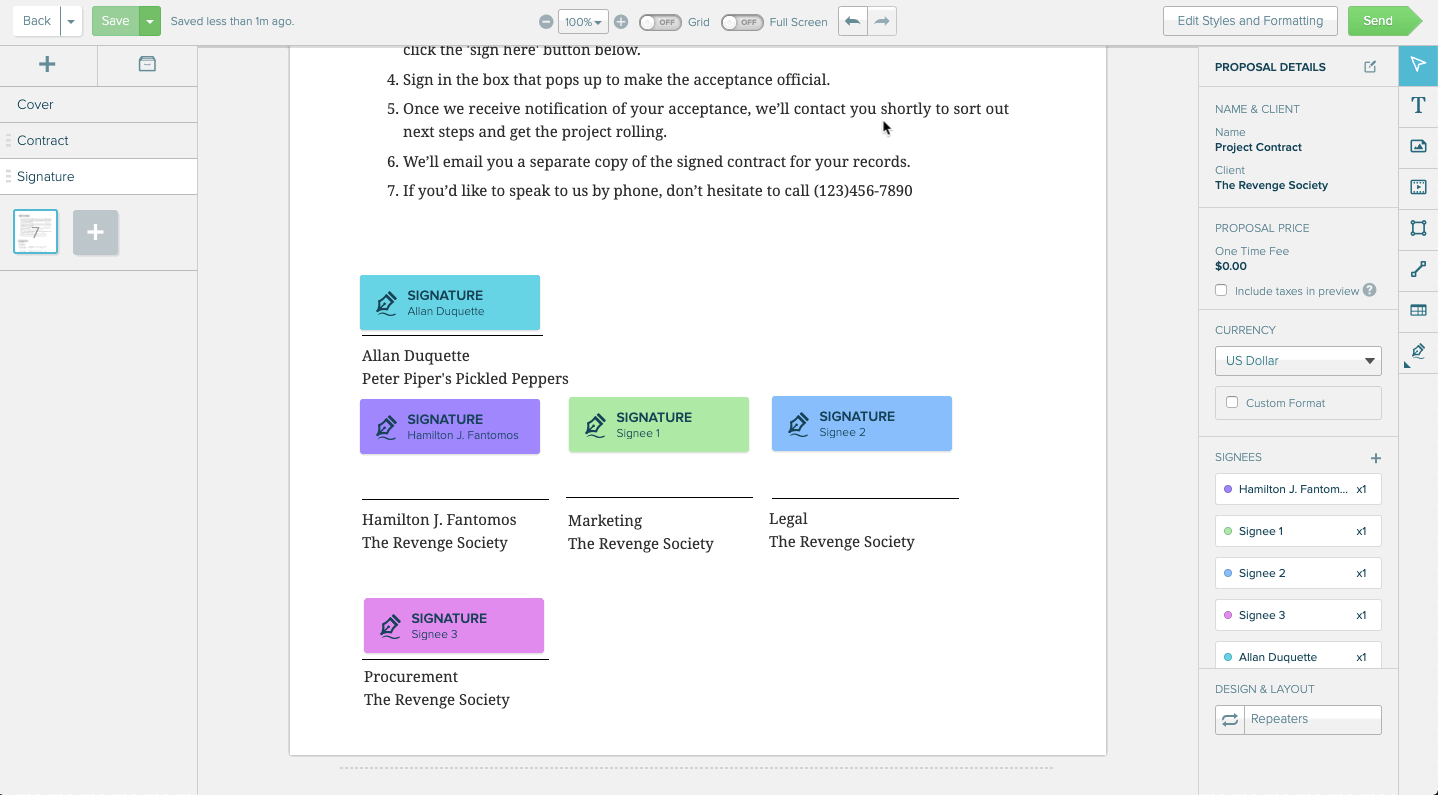Open the section library icon
This screenshot has width=1438, height=795.
pyautogui.click(x=147, y=65)
